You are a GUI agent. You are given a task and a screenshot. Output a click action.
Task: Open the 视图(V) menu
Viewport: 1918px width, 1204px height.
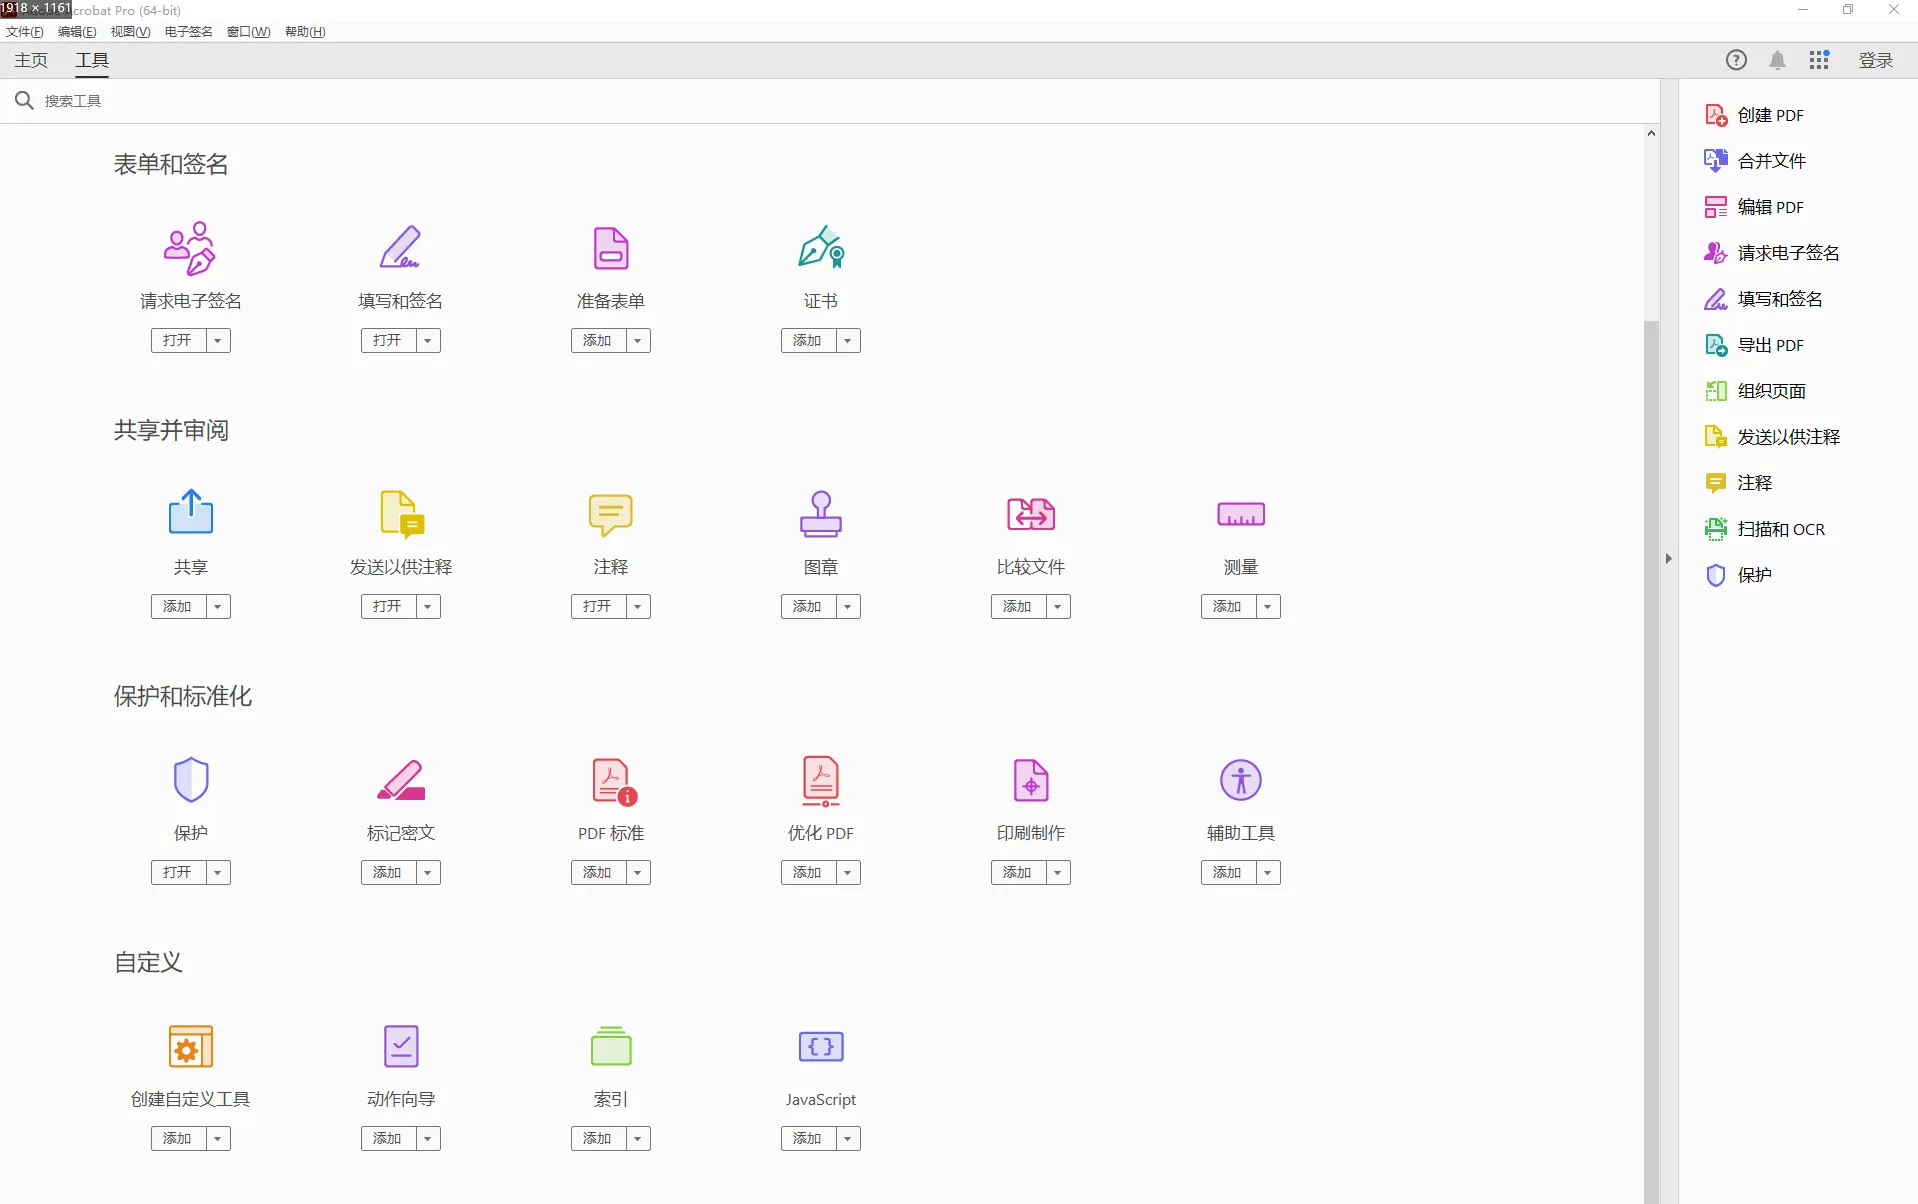pyautogui.click(x=130, y=32)
